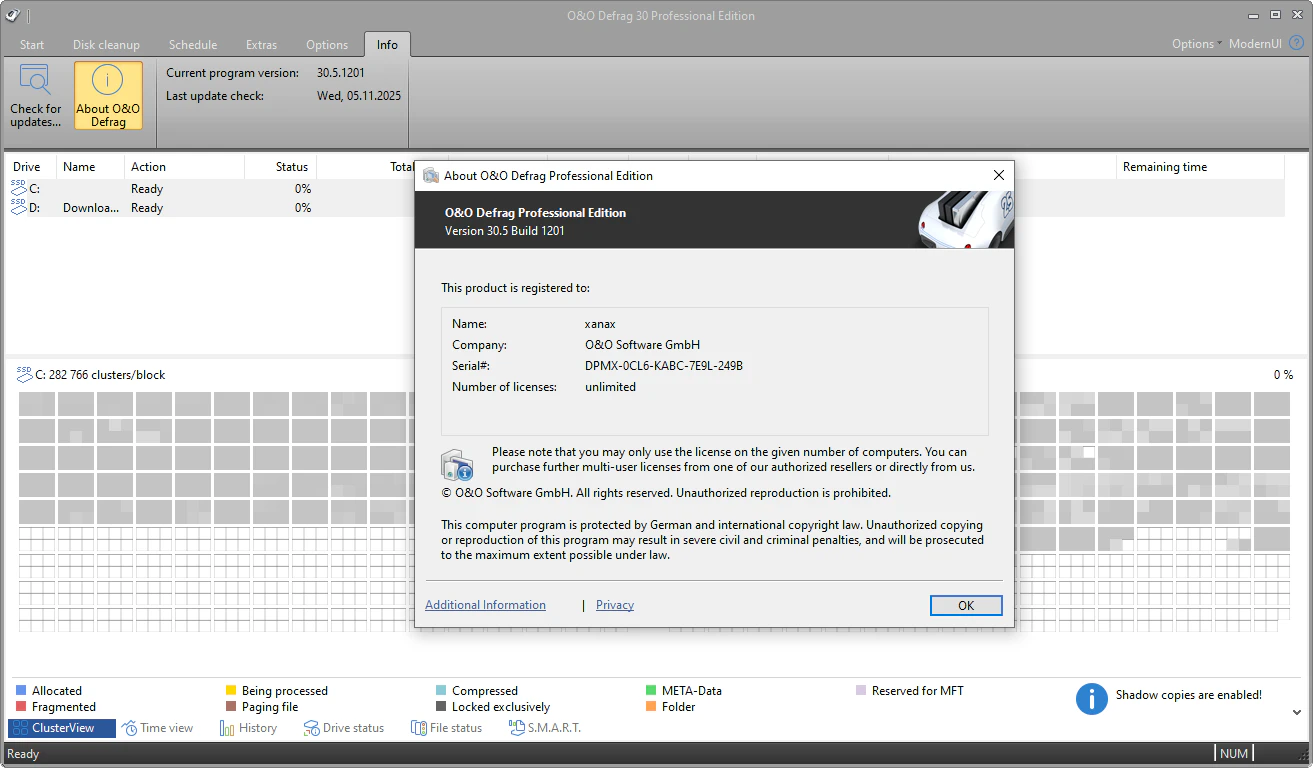Follow the Privacy link
Viewport: 1313px width, 768px height.
click(x=615, y=605)
